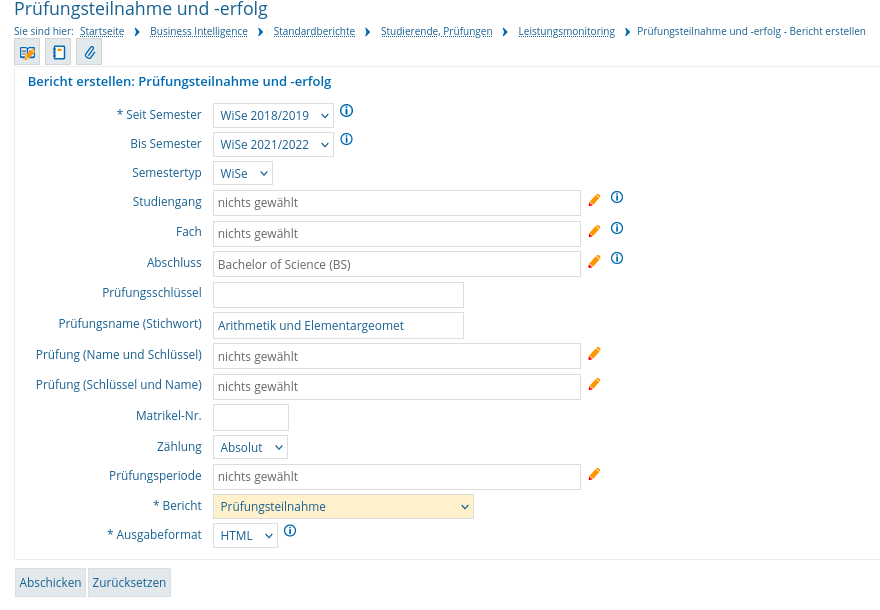Click the Zurücksetzen button

pyautogui.click(x=129, y=583)
